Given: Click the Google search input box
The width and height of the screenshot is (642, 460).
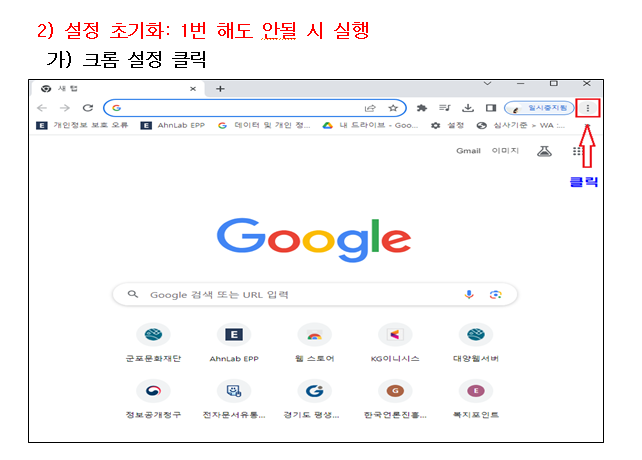Looking at the screenshot, I should pos(315,295).
